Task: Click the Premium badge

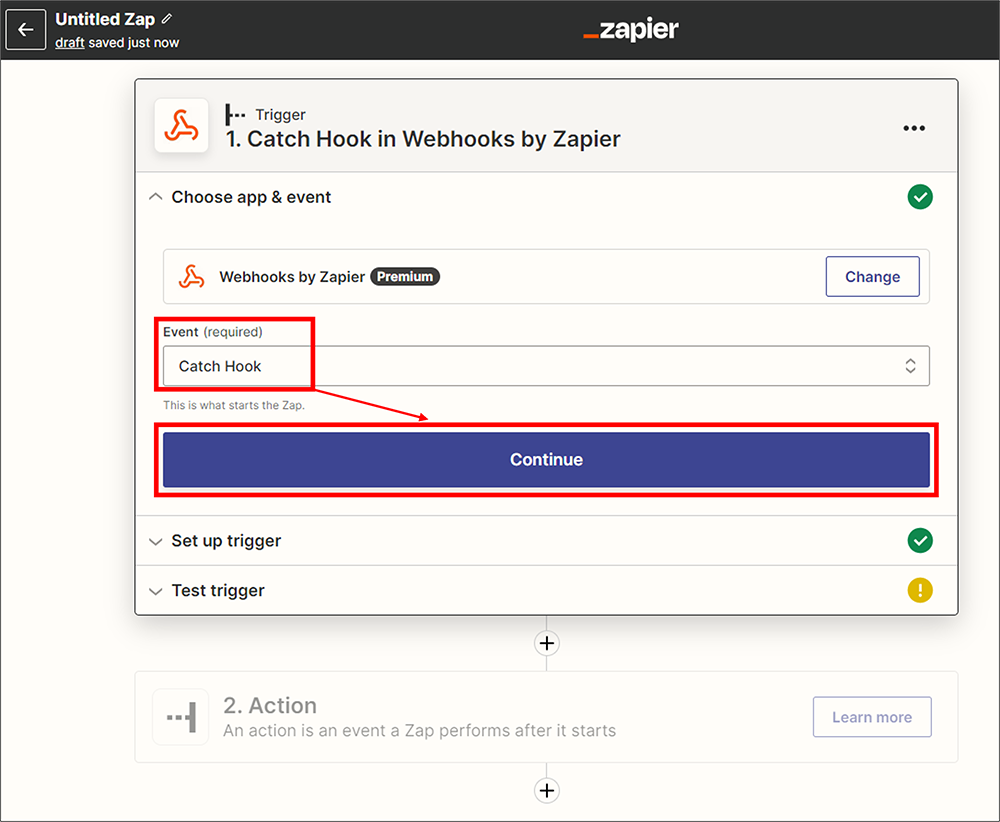Action: [405, 277]
